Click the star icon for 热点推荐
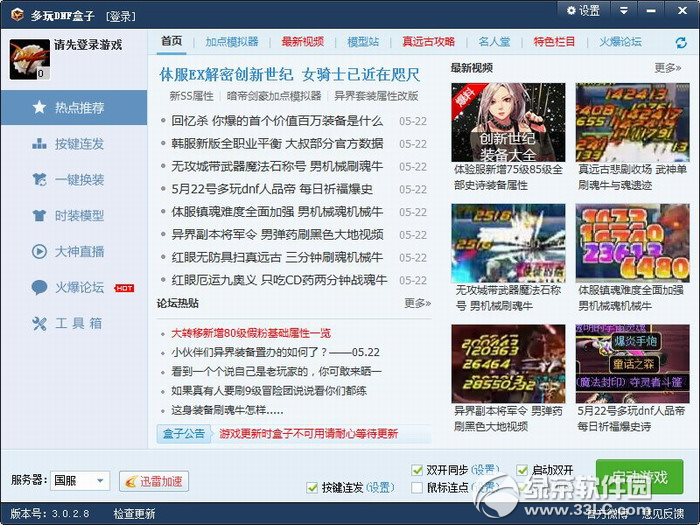The width and height of the screenshot is (700, 530). [39, 107]
